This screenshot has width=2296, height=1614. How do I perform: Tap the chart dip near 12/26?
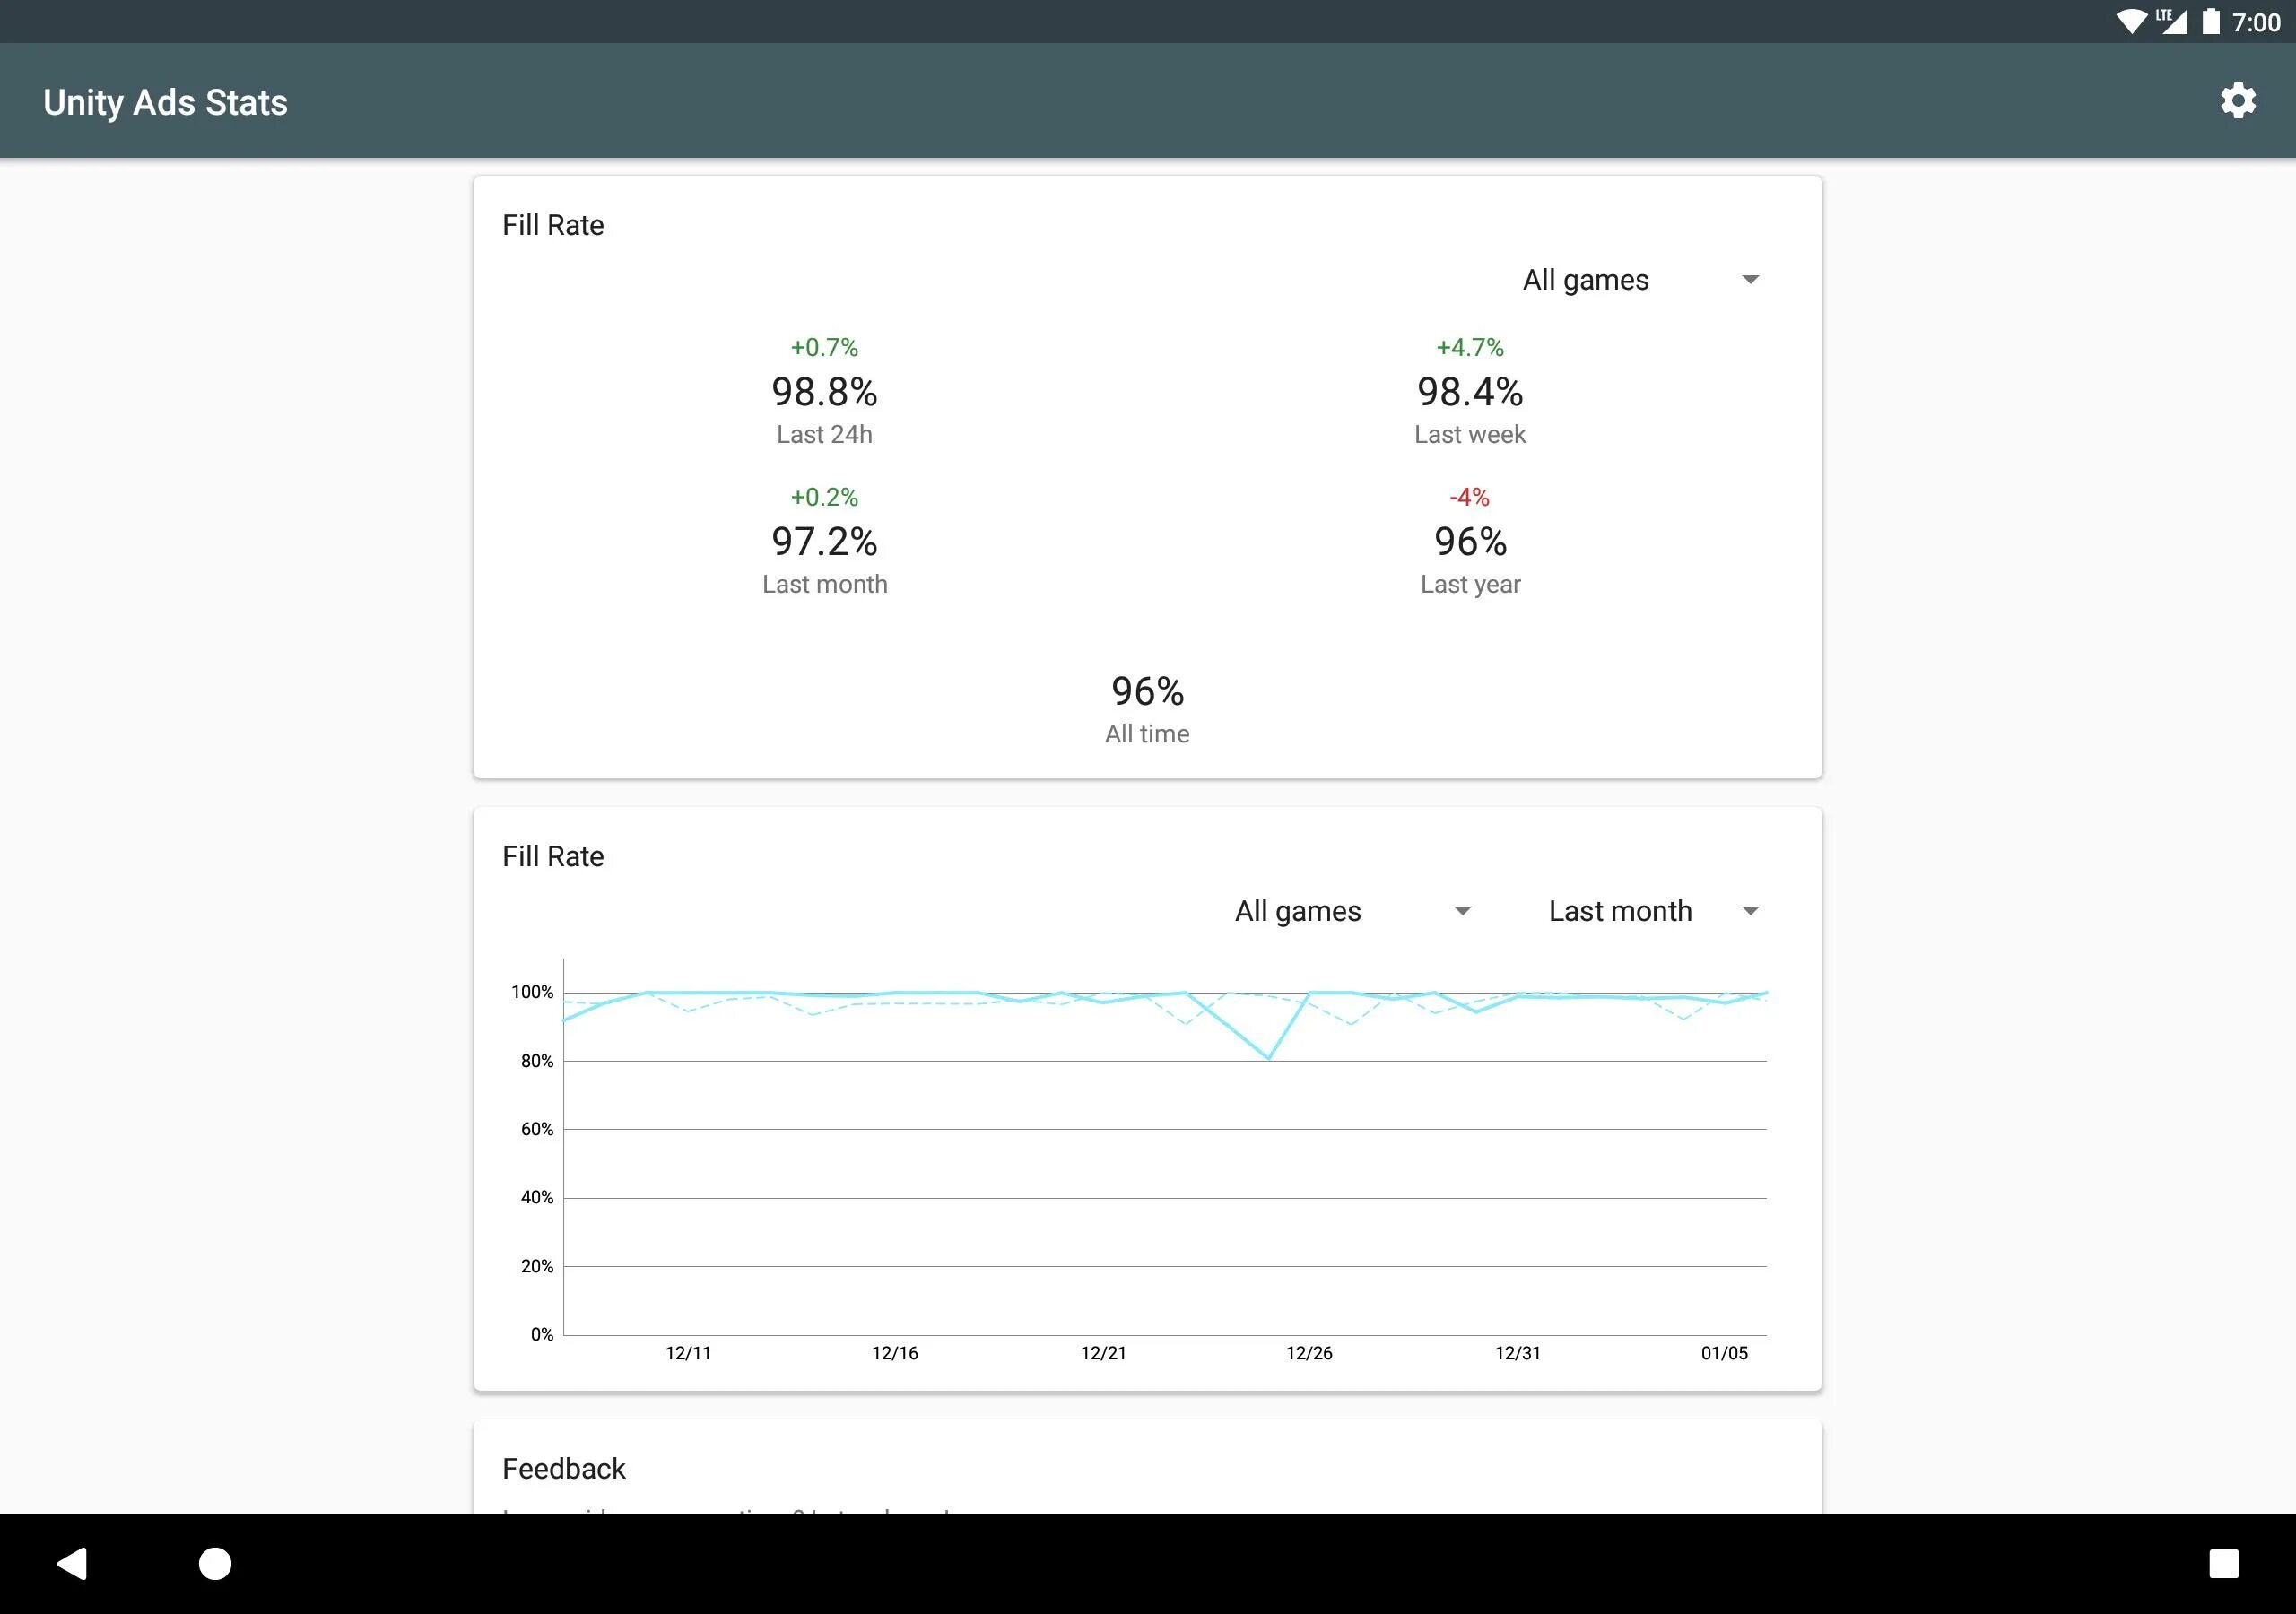coord(1269,1057)
